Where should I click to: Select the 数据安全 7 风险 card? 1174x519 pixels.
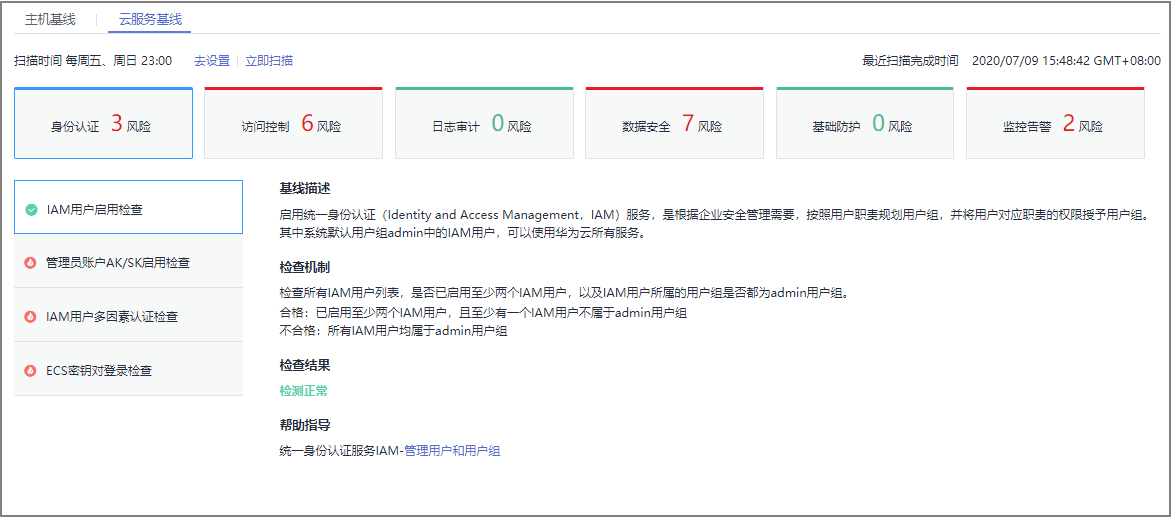(675, 124)
